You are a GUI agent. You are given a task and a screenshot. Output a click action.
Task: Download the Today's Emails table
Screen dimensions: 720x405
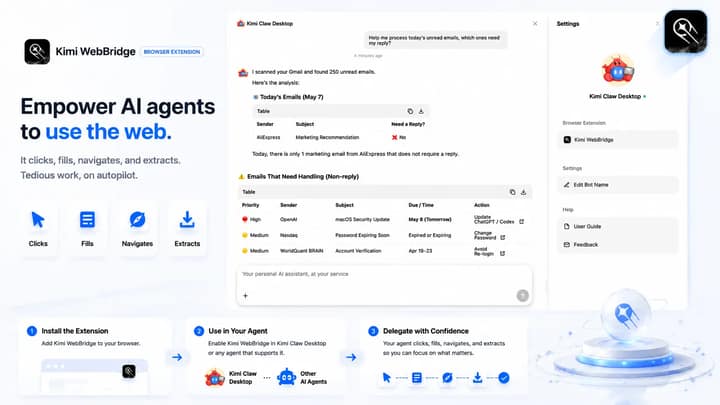pyautogui.click(x=421, y=111)
